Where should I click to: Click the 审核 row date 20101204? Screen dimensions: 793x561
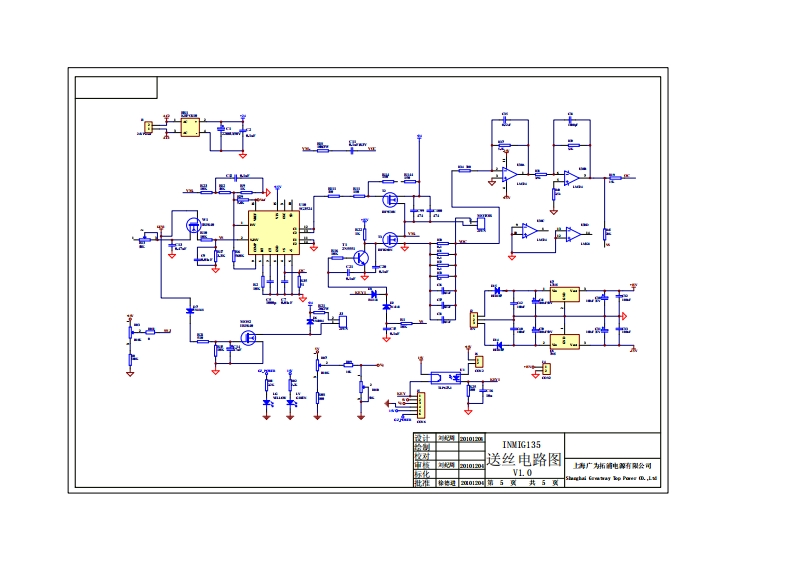pos(471,466)
